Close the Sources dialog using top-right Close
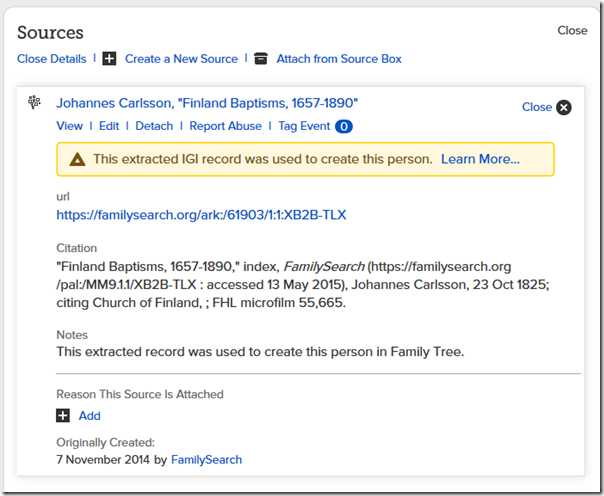The width and height of the screenshot is (604, 496). [572, 31]
